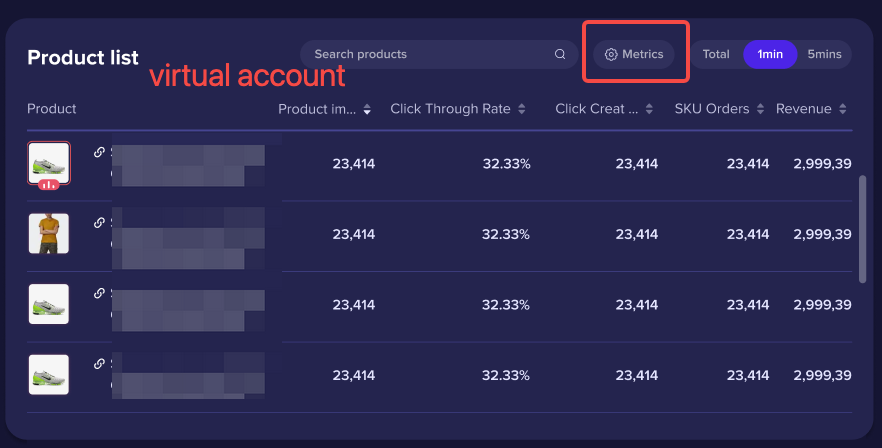The height and width of the screenshot is (448, 882).
Task: Sort the Revenue column
Action: click(842, 109)
